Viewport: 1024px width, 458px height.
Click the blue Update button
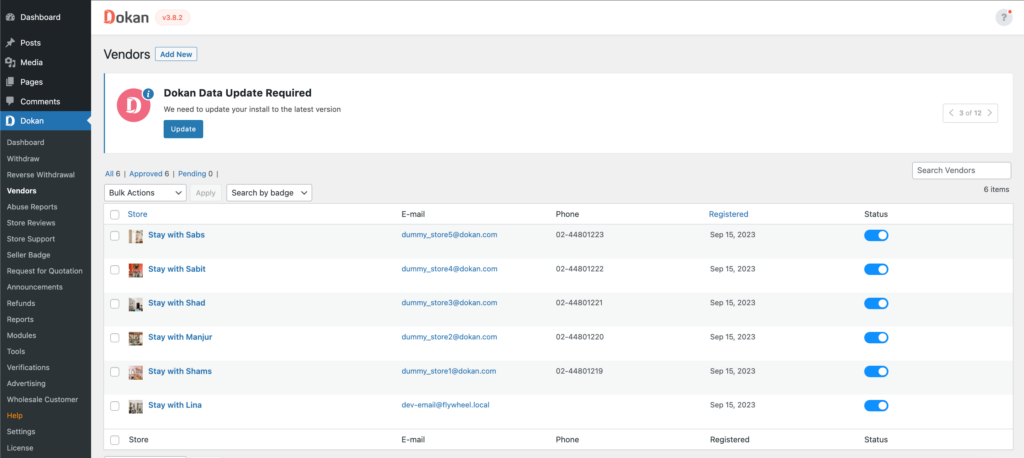pyautogui.click(x=183, y=129)
